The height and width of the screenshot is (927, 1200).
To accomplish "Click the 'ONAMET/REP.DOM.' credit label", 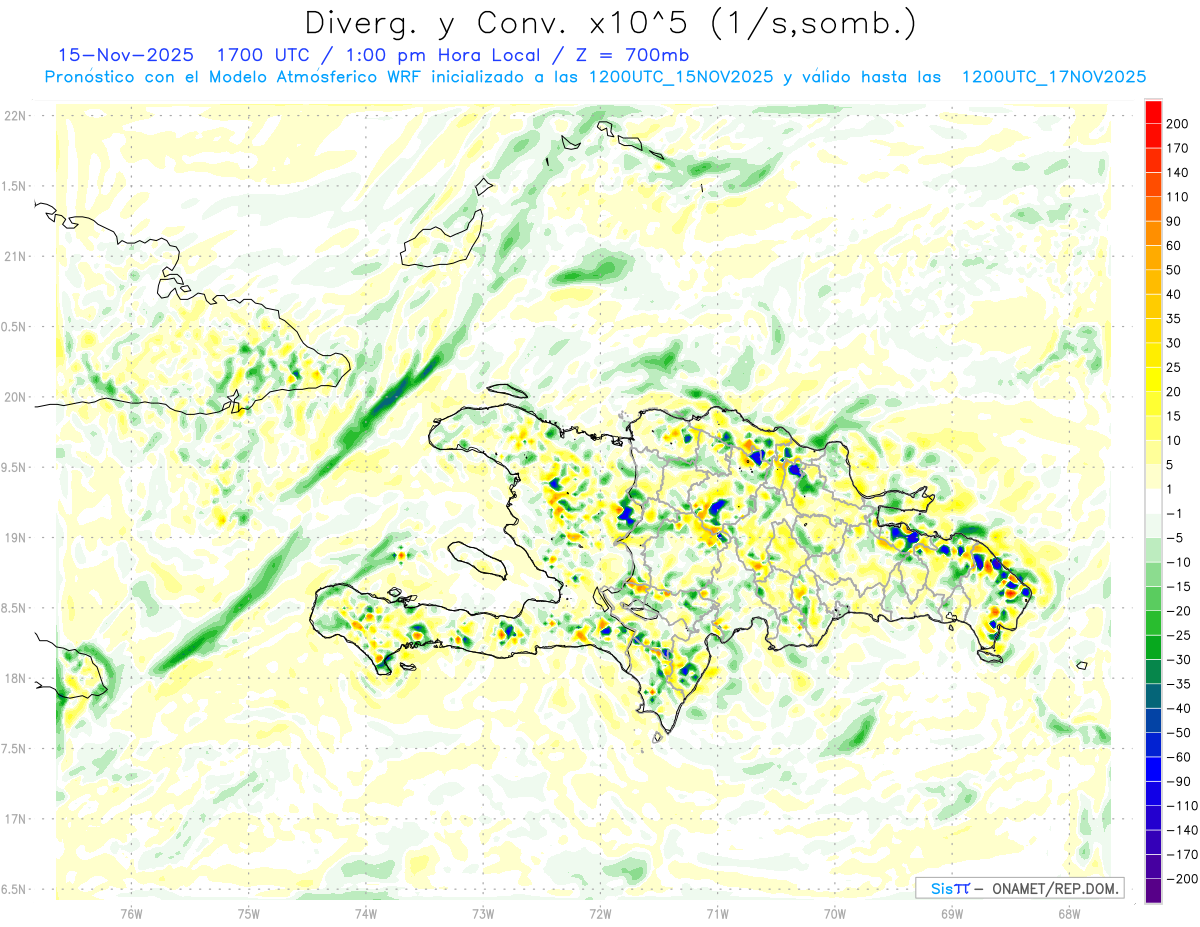I will click(x=1056, y=888).
